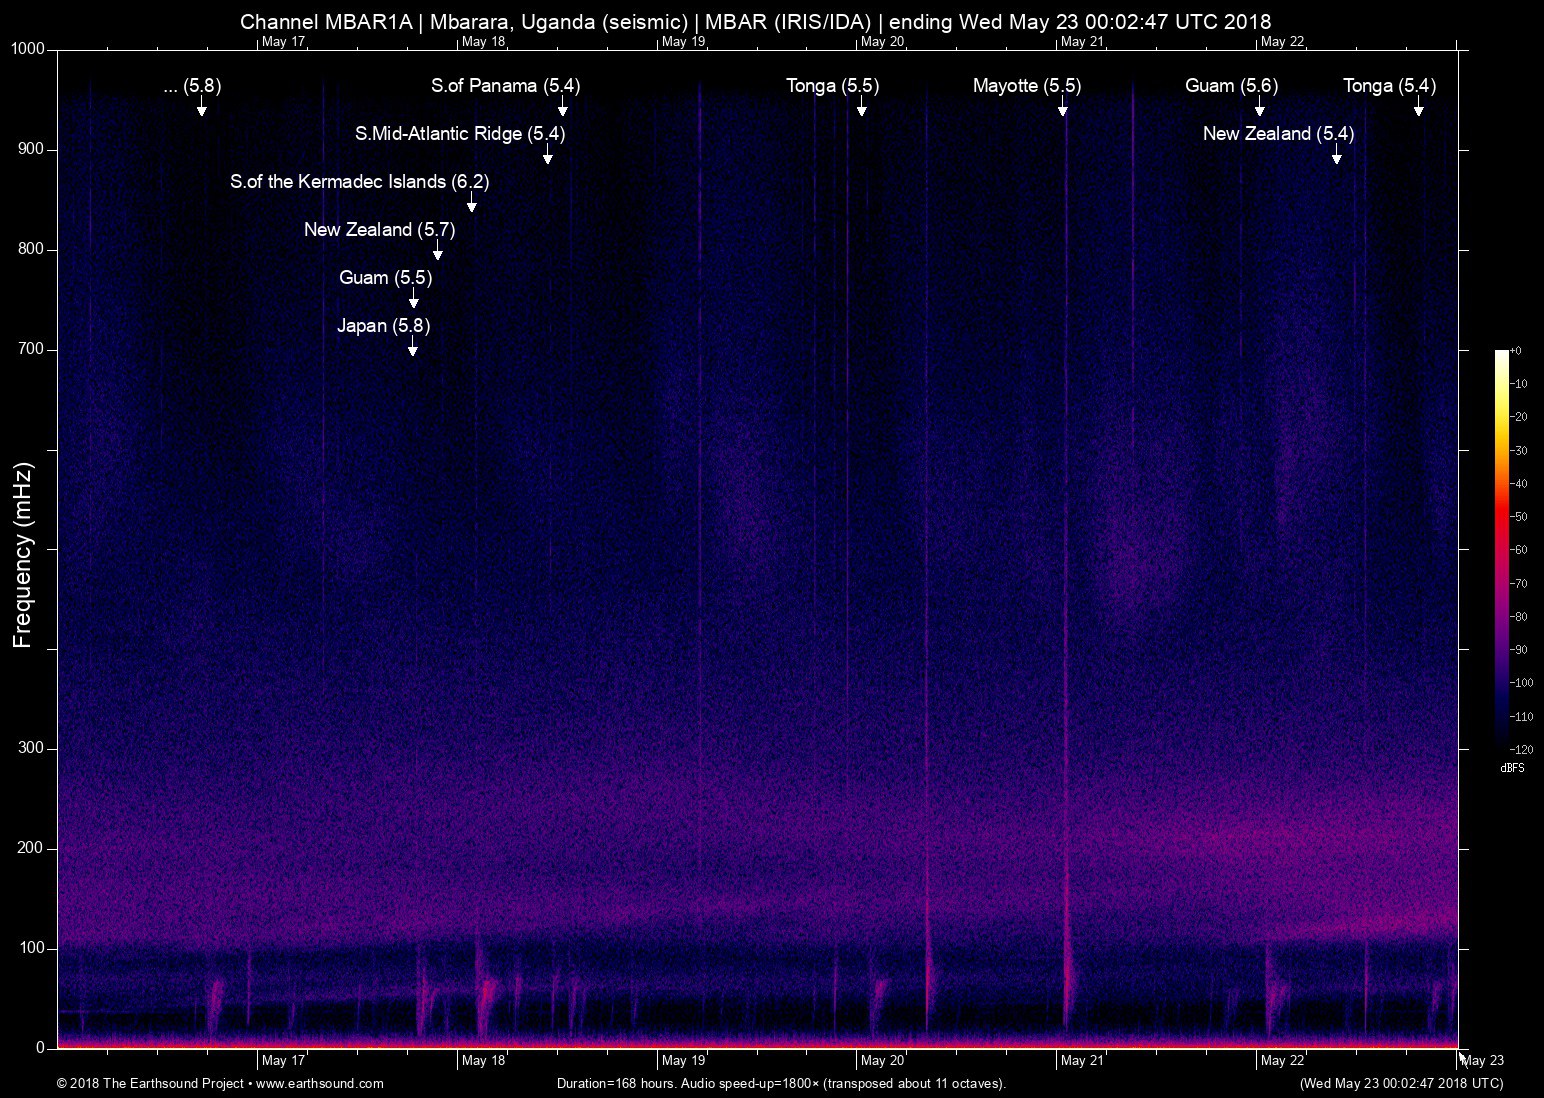The width and height of the screenshot is (1544, 1098).
Task: Click the arrow beneath Japan (5.8) label
Action: [x=412, y=347]
